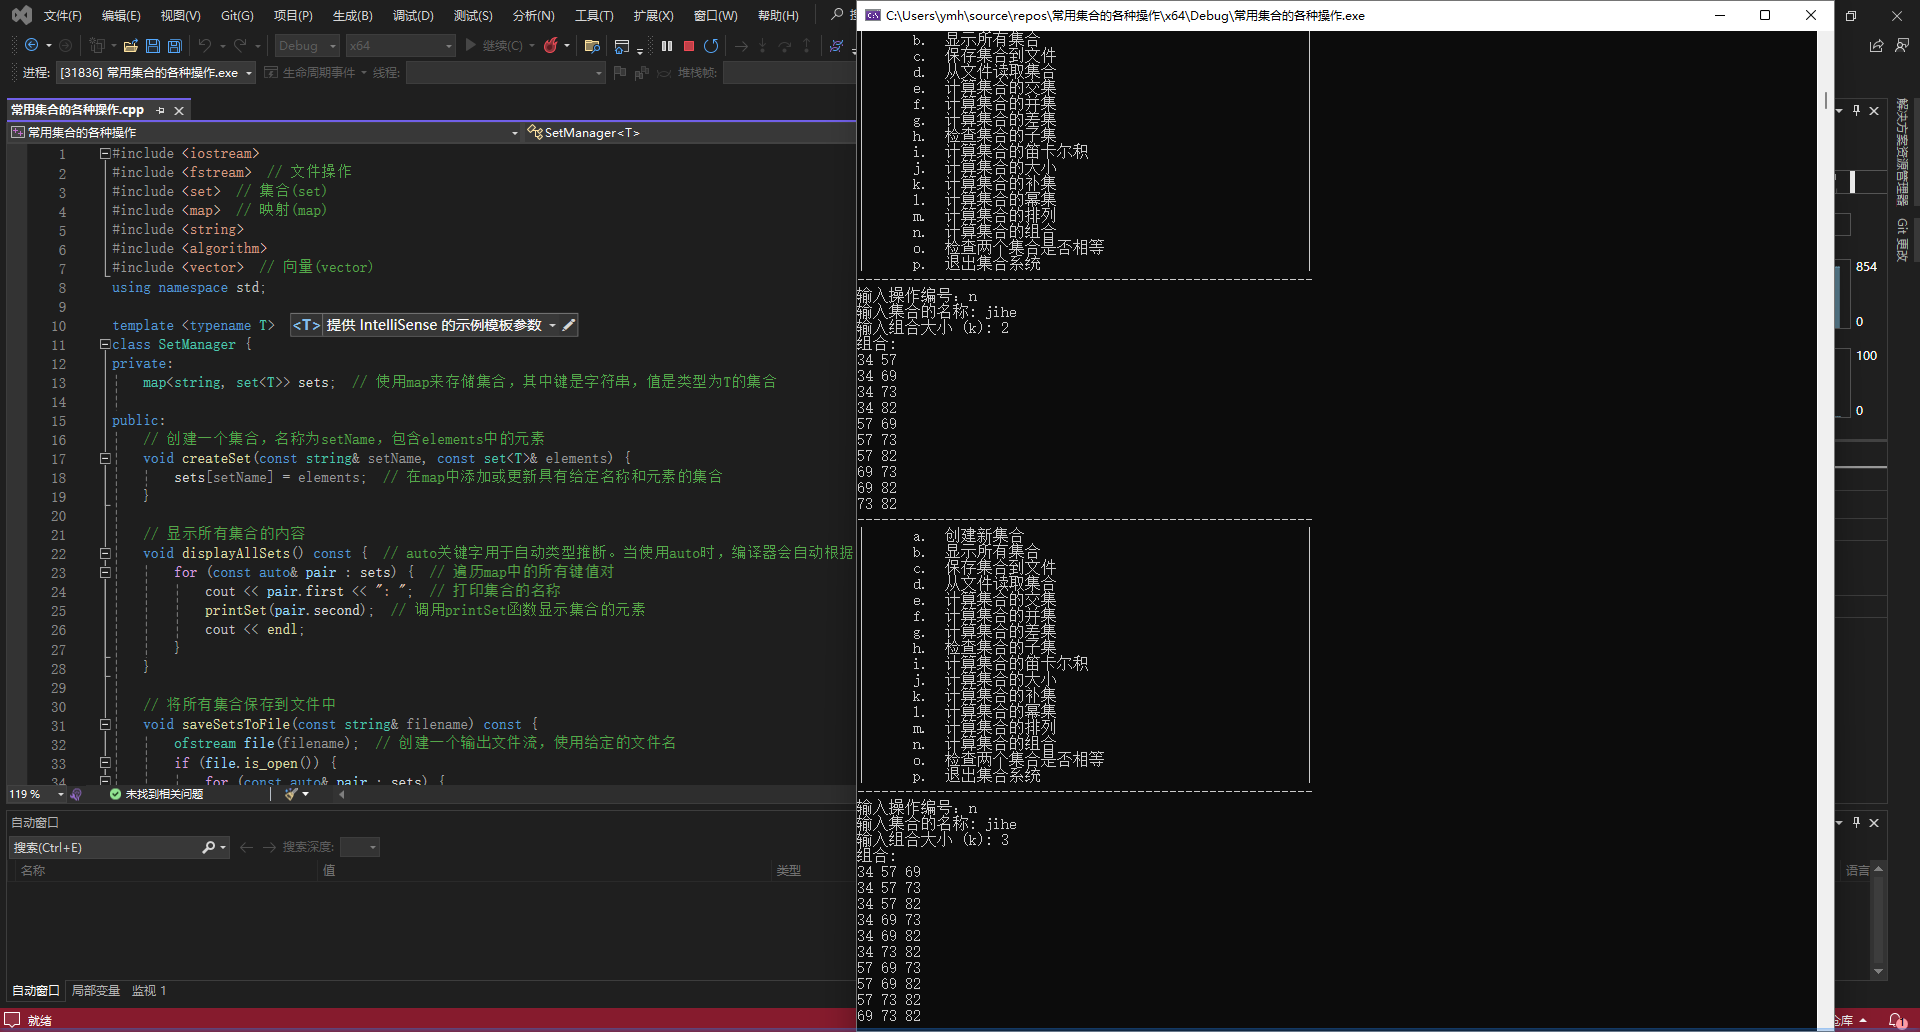Open the 编辑(E) menu
1920x1032 pixels.
121,15
